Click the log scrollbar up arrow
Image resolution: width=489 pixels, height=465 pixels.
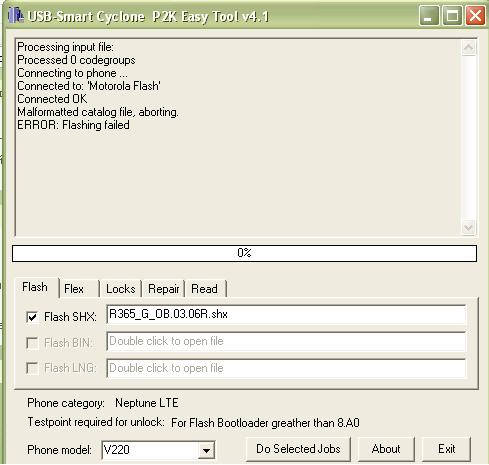coord(469,48)
